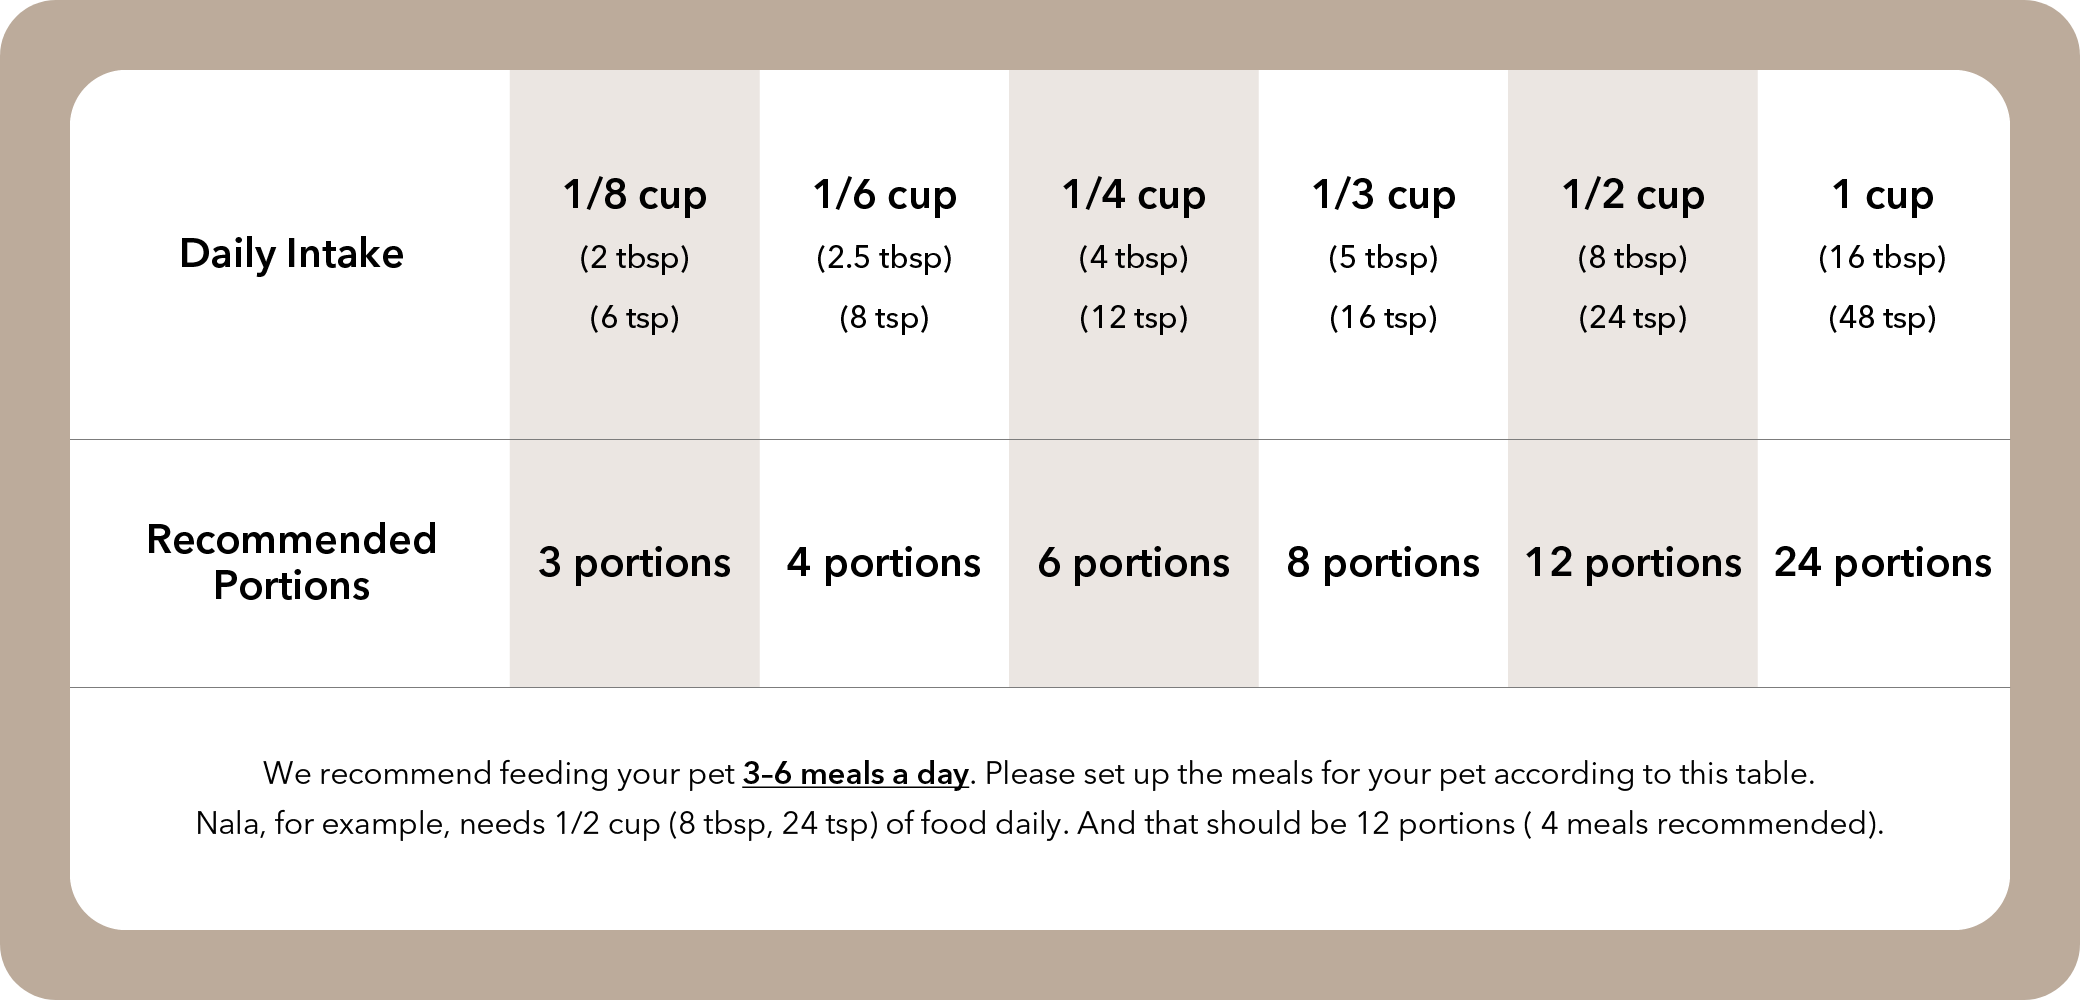
Task: Select the (48 tsp) measurement text
Action: tap(1882, 318)
